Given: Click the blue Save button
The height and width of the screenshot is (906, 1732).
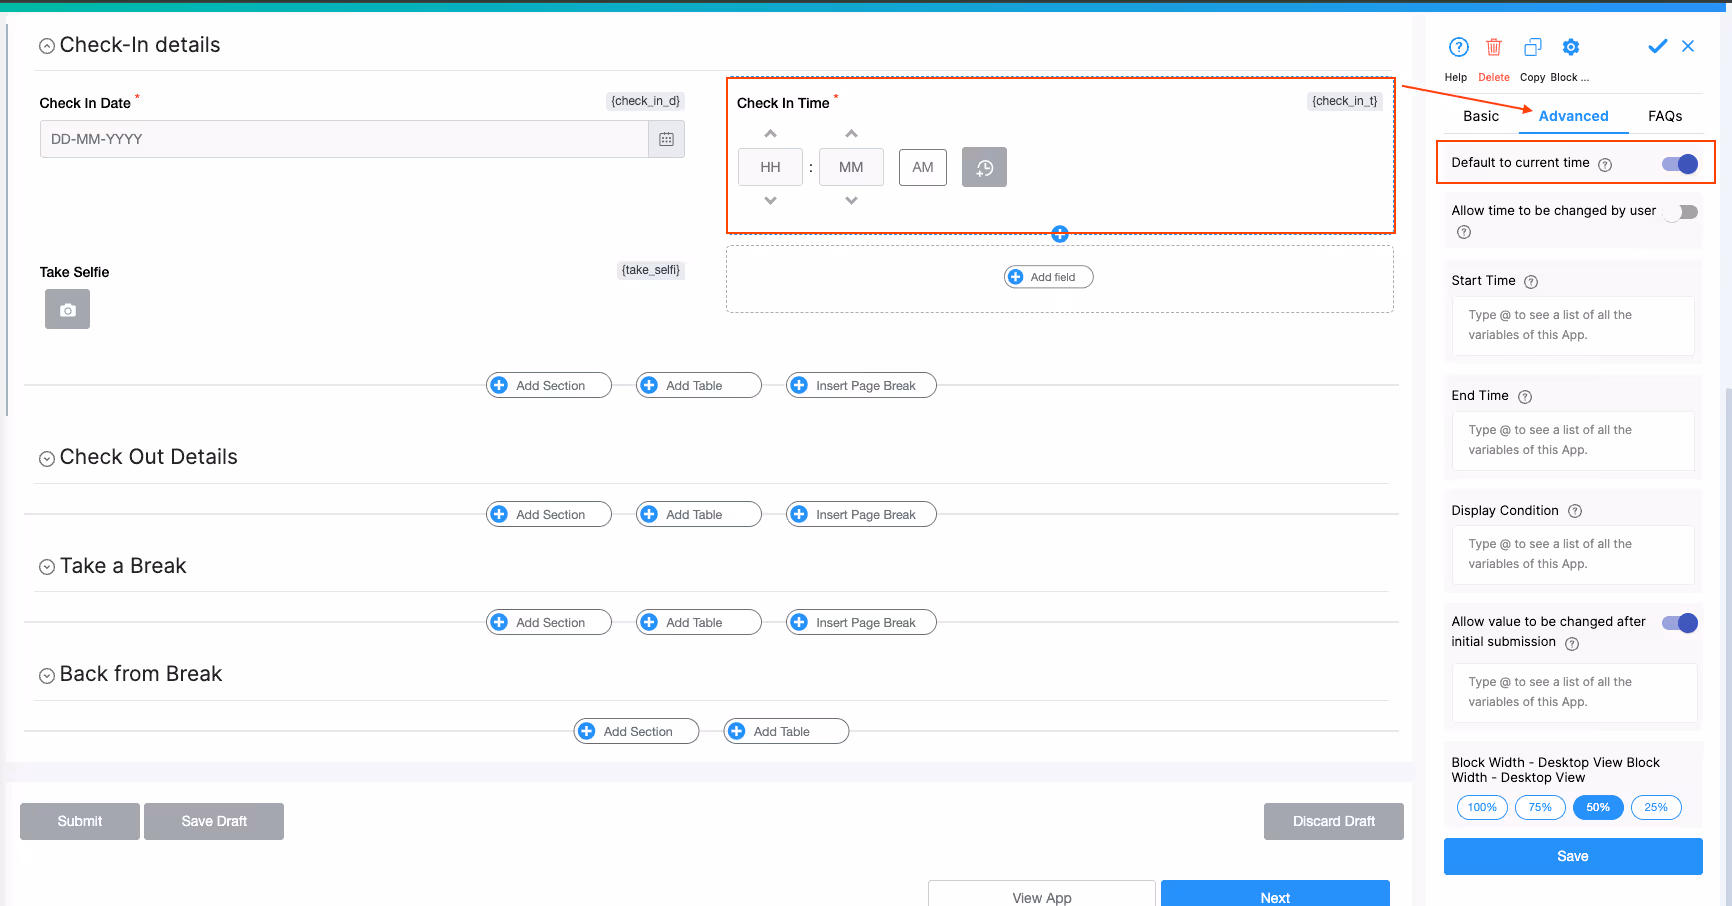Looking at the screenshot, I should pyautogui.click(x=1573, y=856).
